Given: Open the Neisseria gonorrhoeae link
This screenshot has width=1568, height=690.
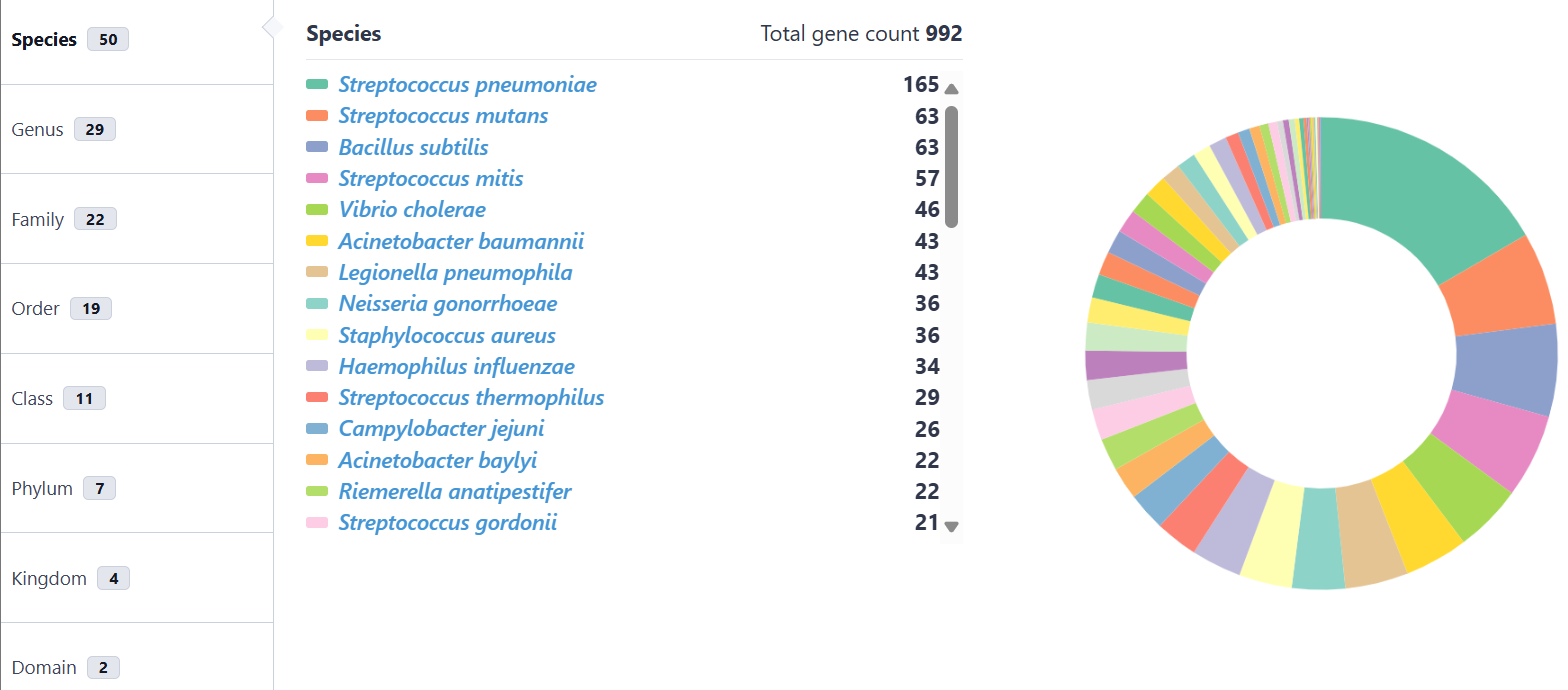Looking at the screenshot, I should (448, 304).
